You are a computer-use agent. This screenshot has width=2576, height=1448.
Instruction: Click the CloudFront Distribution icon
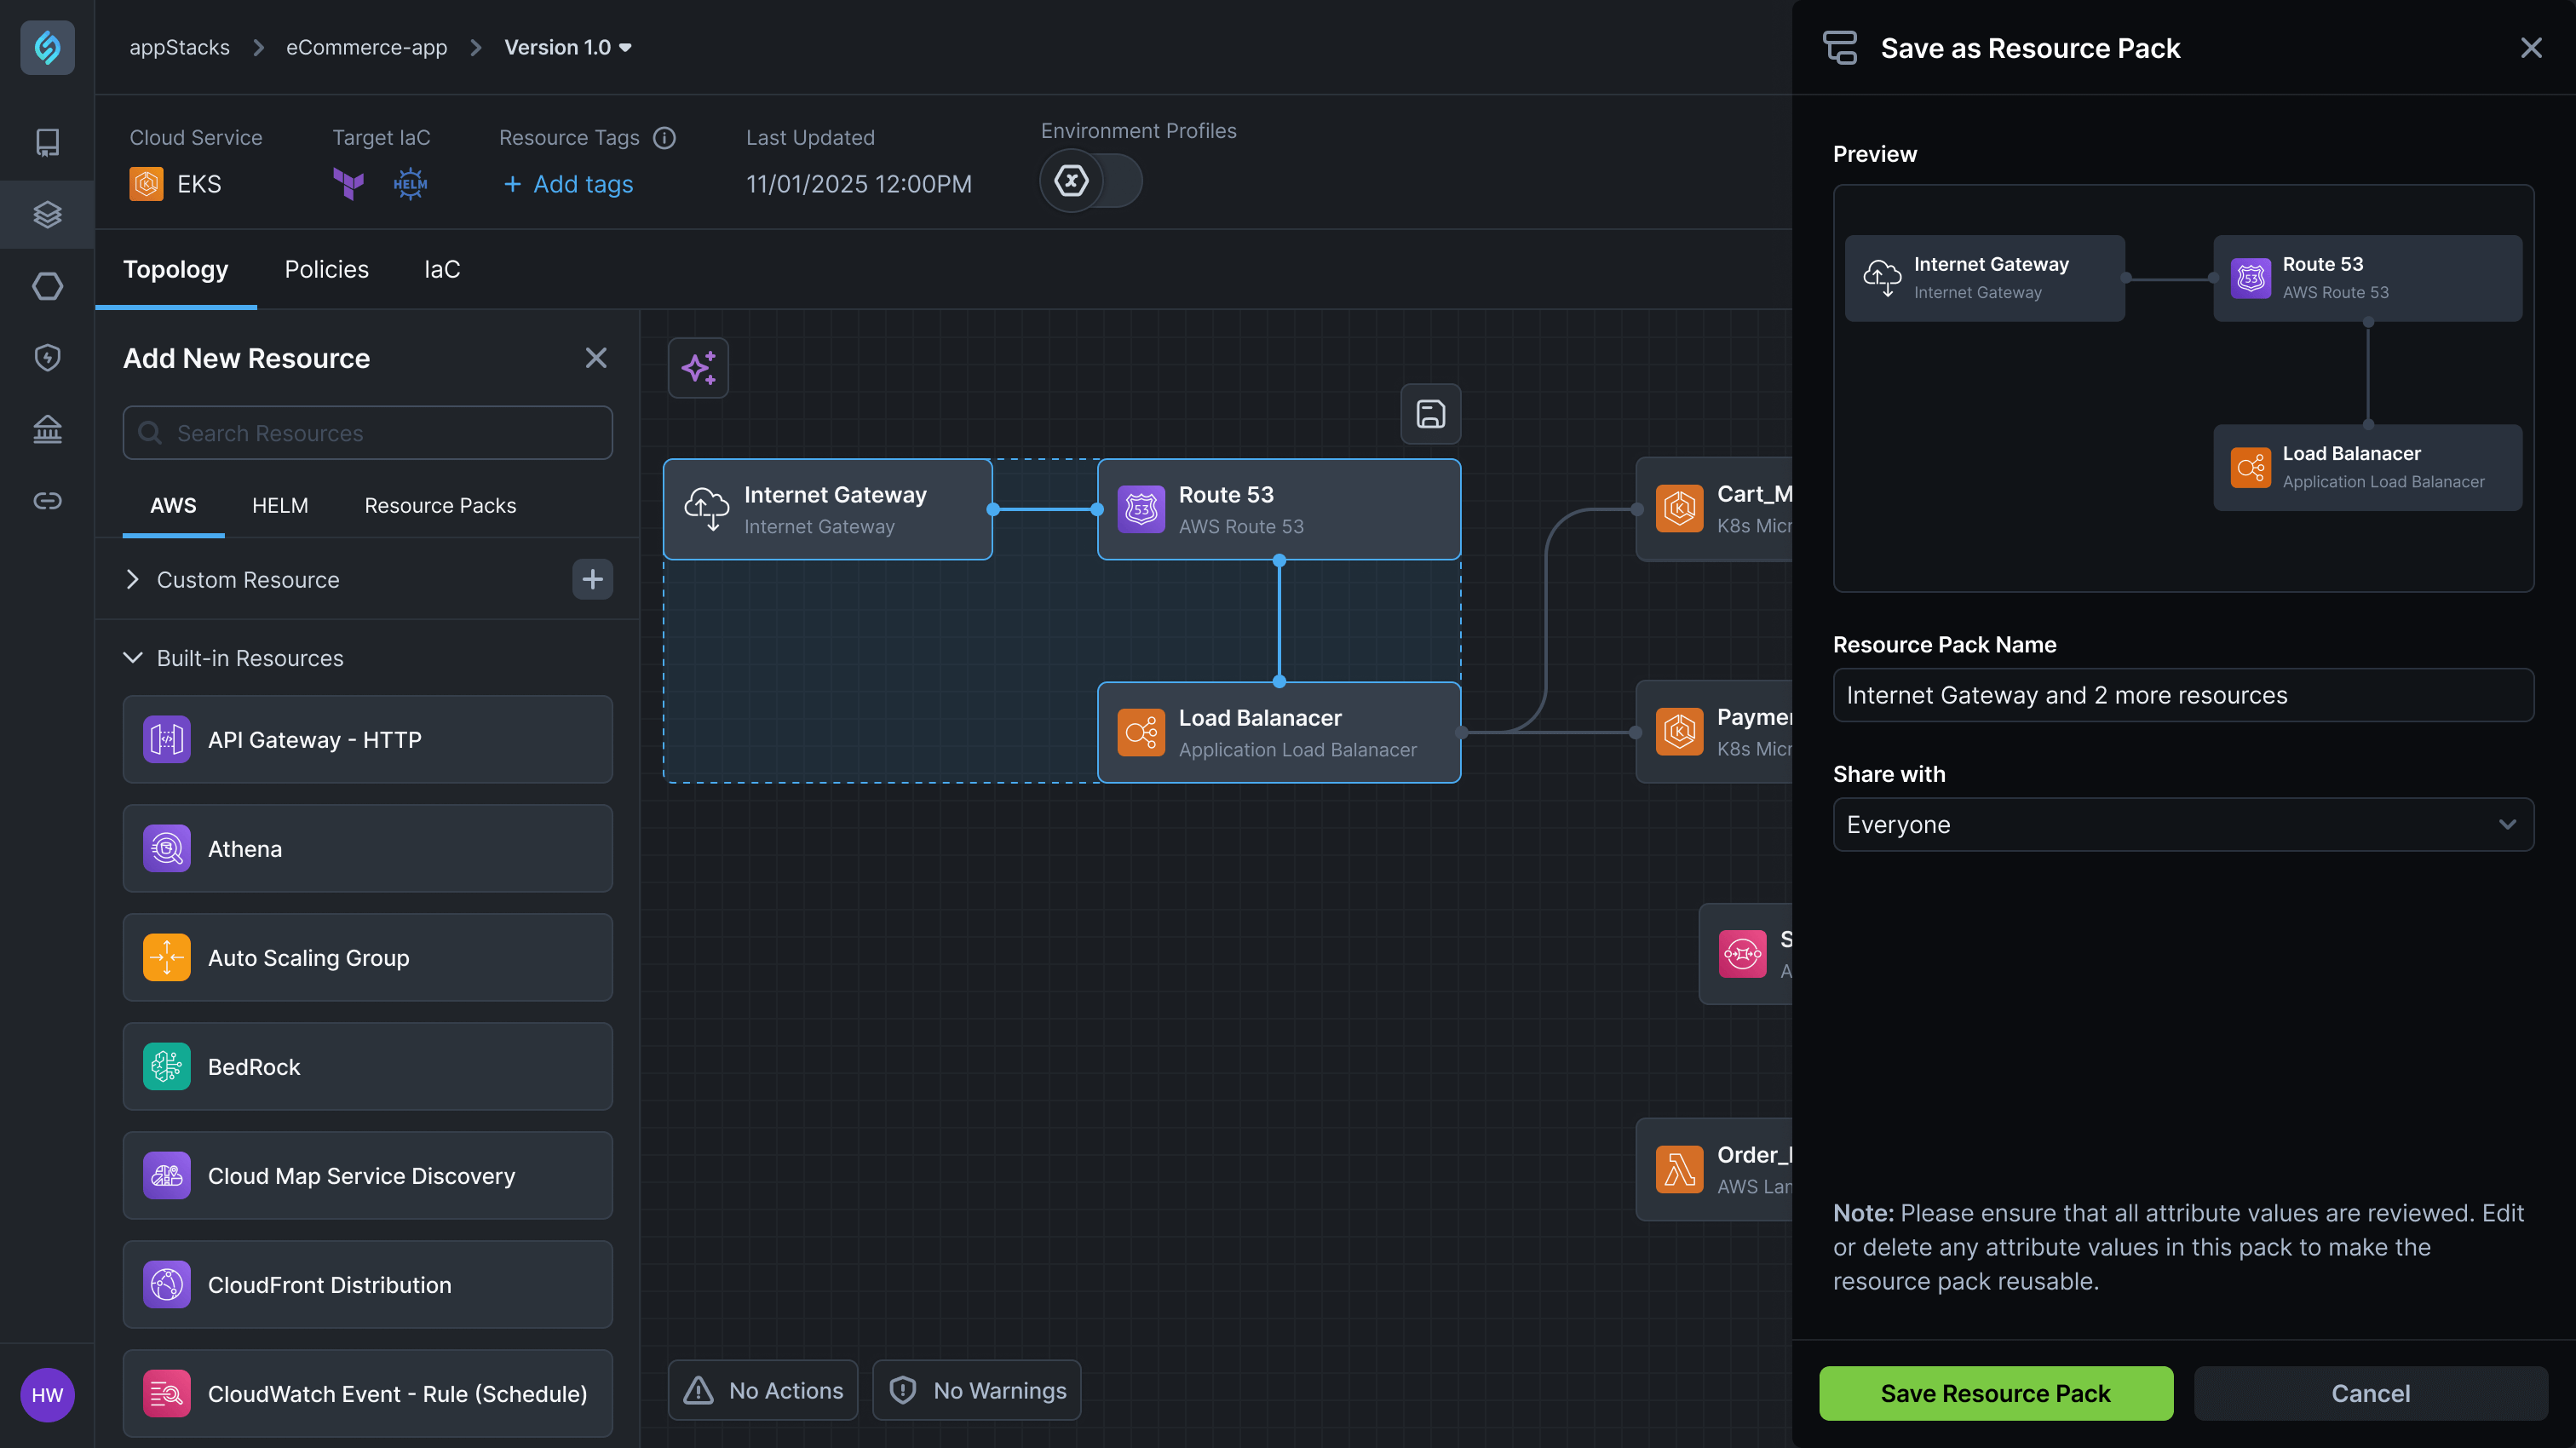pyautogui.click(x=166, y=1284)
